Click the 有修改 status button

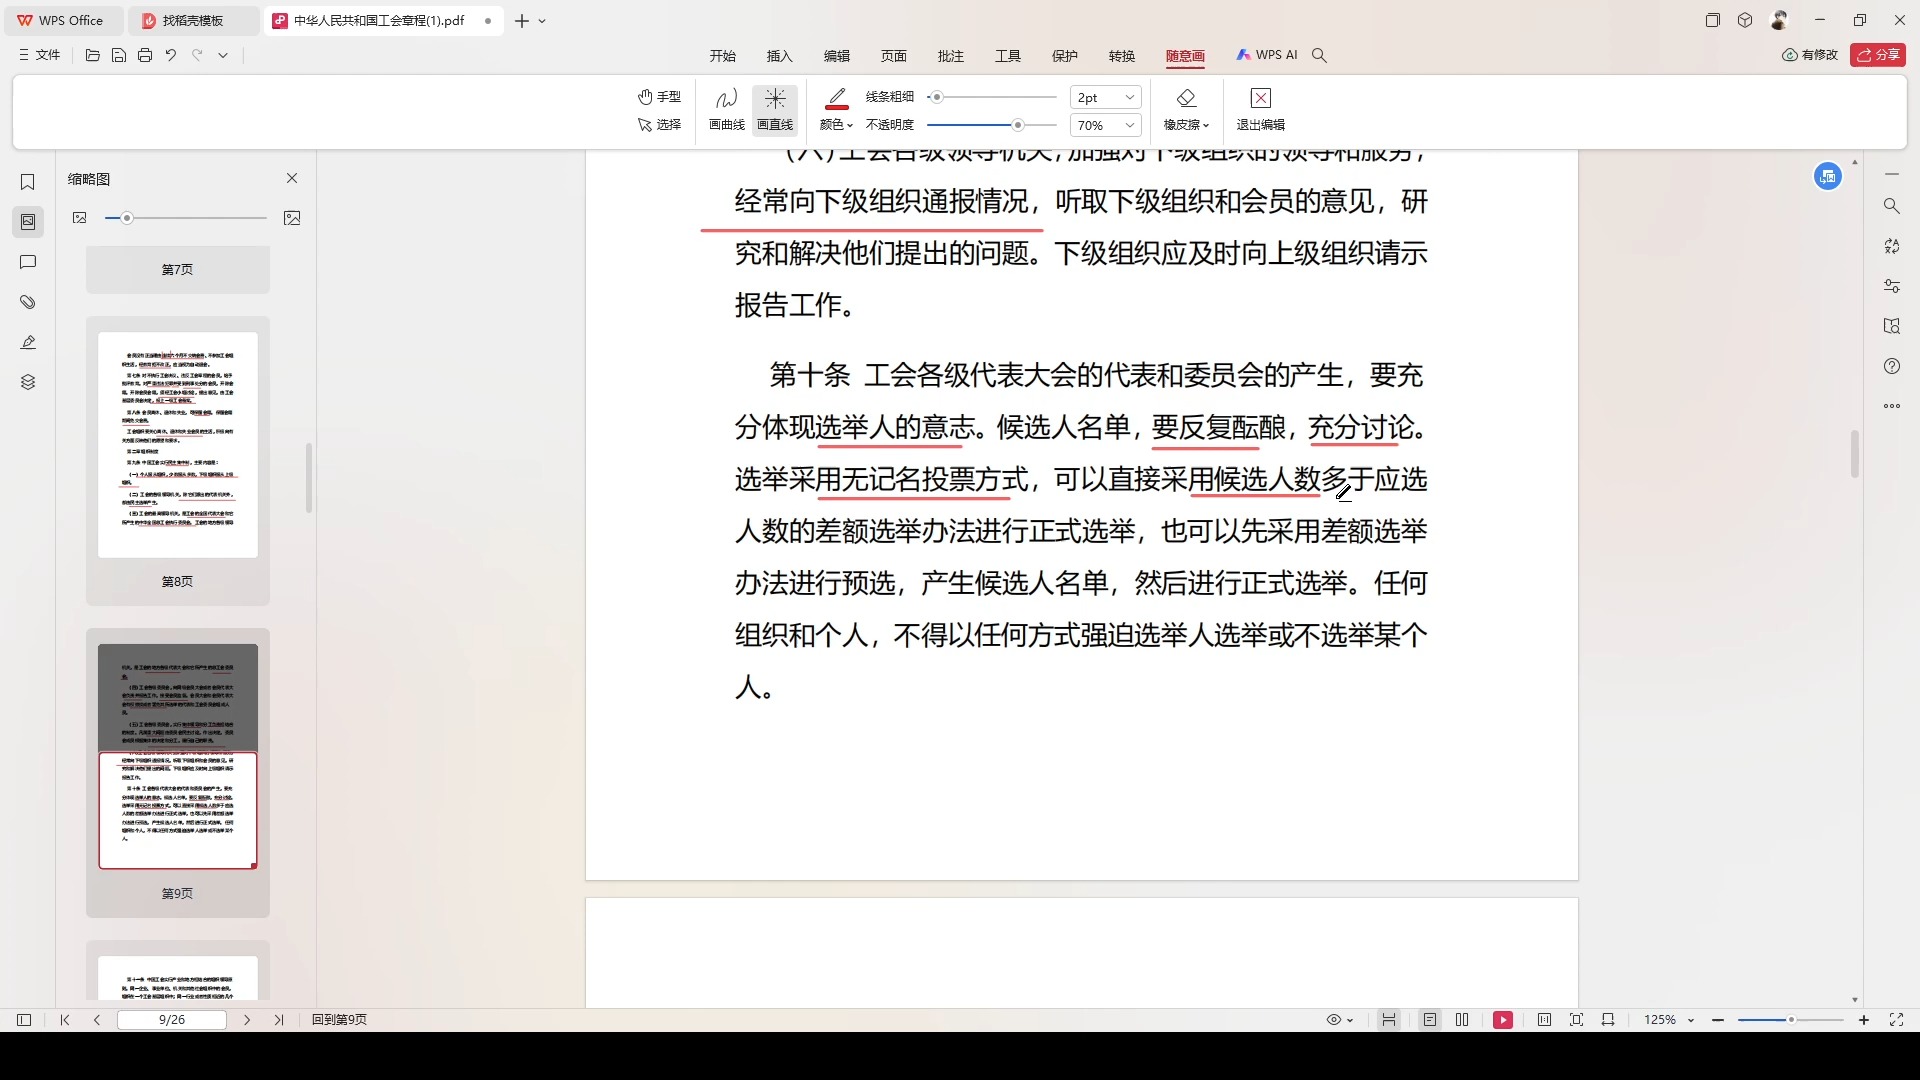pos(1810,55)
